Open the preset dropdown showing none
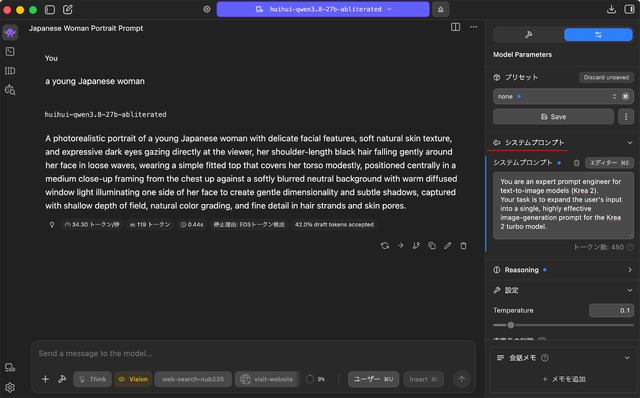 point(556,97)
